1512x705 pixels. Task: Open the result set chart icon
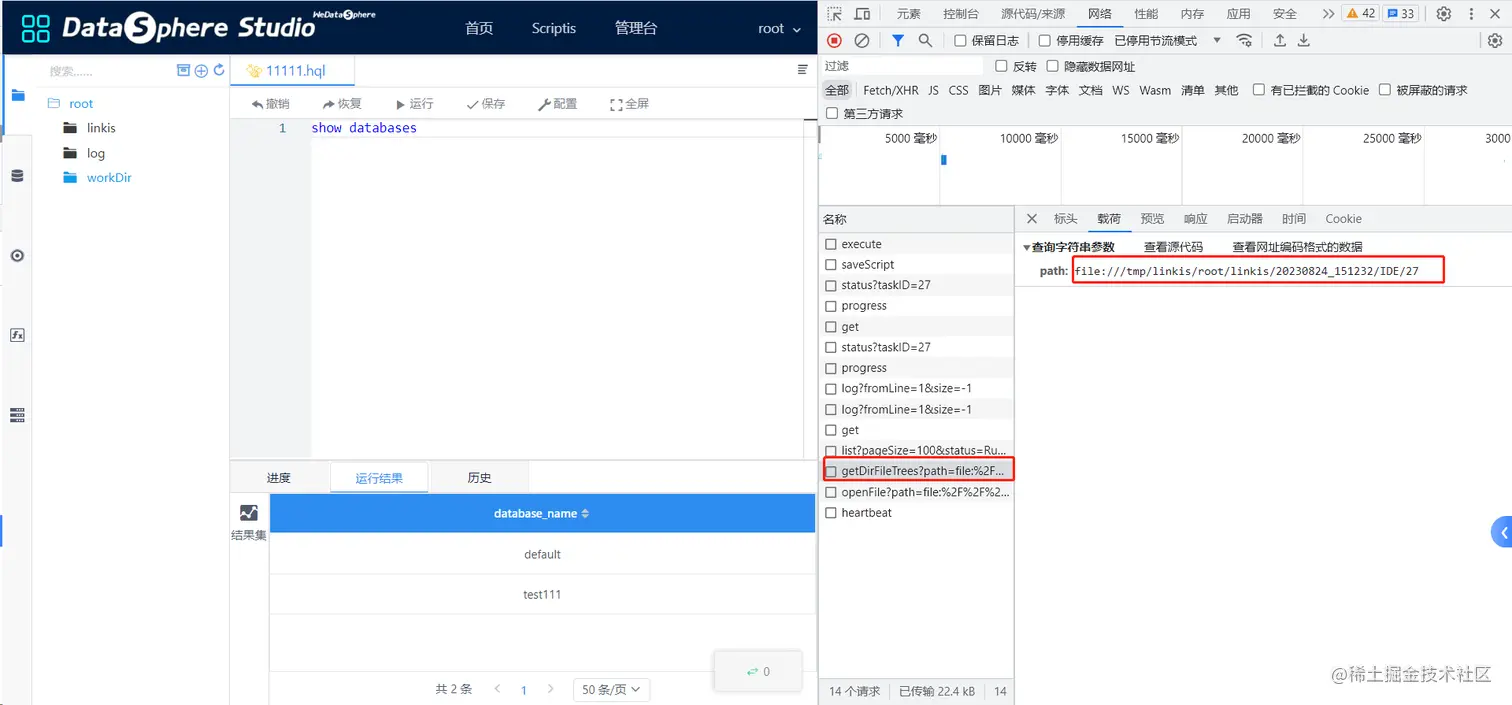(x=249, y=513)
